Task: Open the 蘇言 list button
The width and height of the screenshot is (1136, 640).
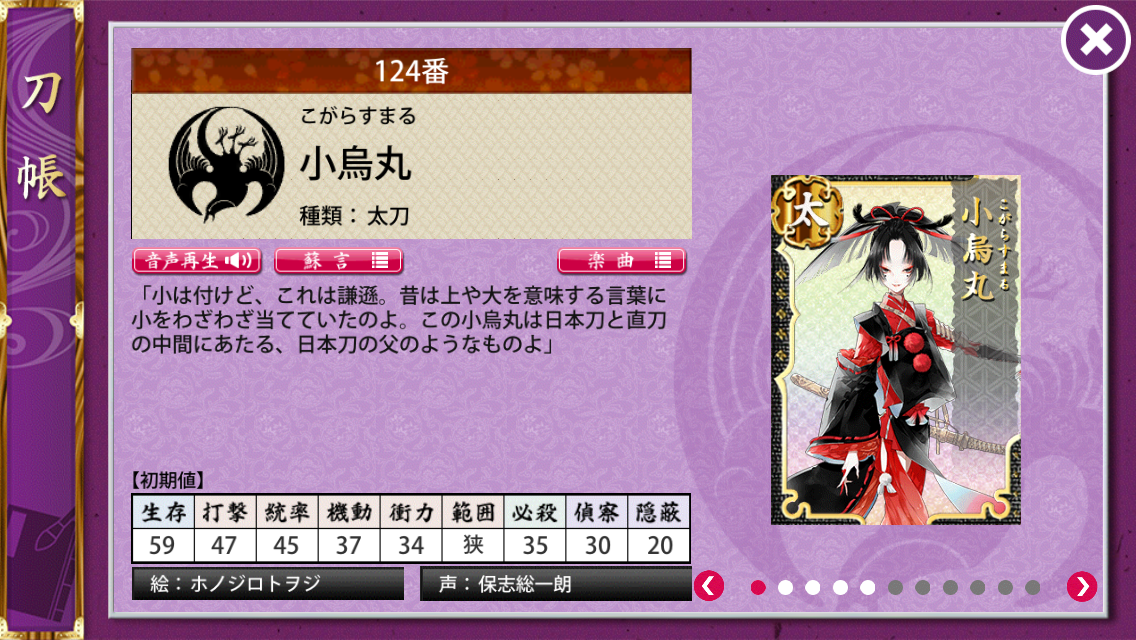Action: point(338,261)
